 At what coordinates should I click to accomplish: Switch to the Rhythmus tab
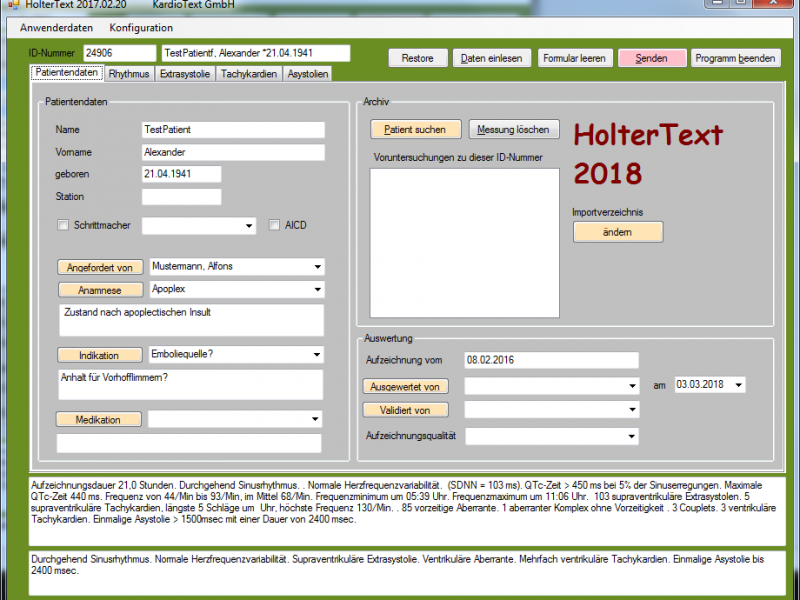point(129,74)
